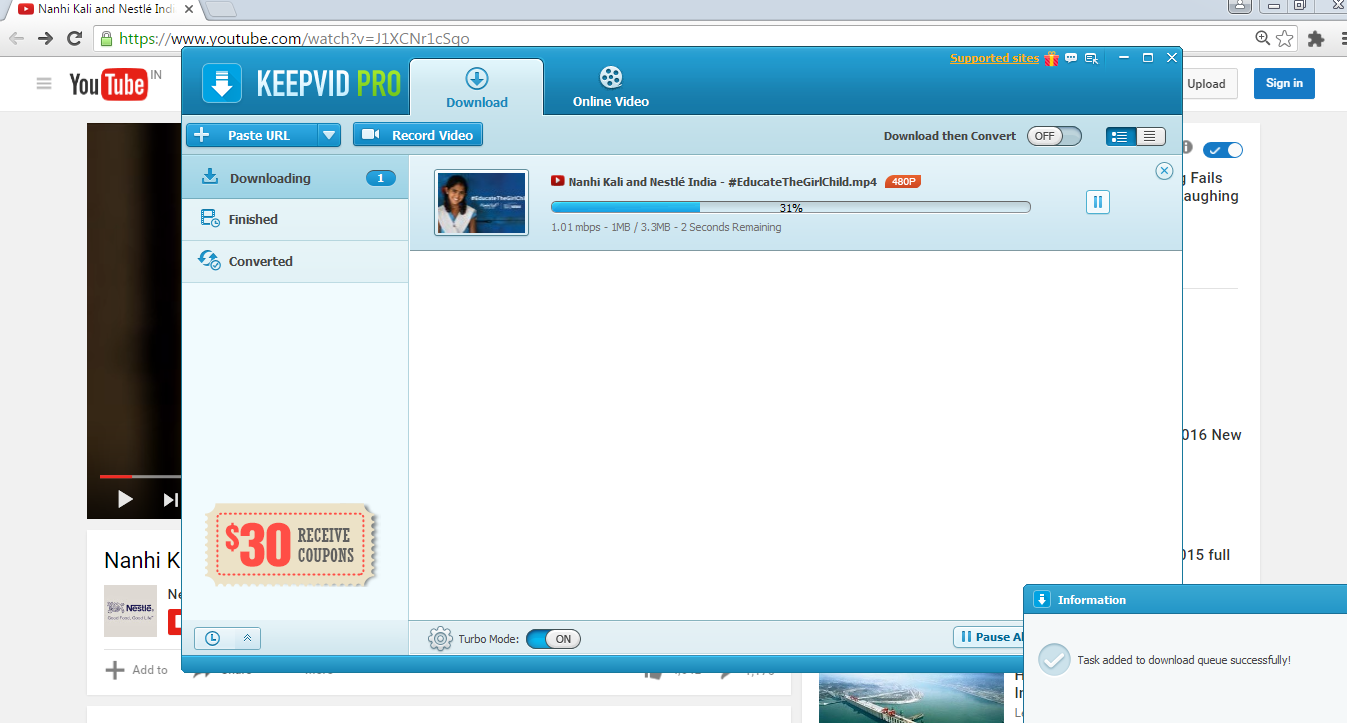Expand the Paste URL dropdown arrow
Screen dimensions: 1347x723
click(x=329, y=135)
